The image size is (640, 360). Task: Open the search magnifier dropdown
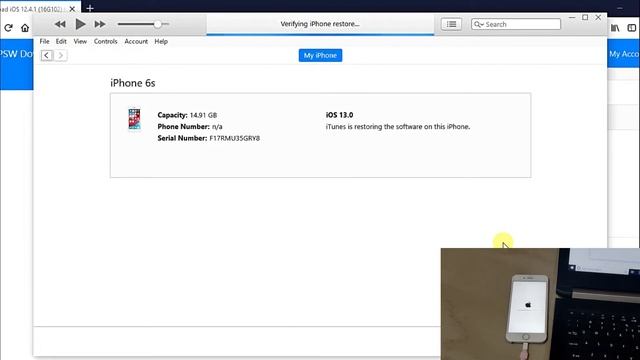[x=478, y=24]
